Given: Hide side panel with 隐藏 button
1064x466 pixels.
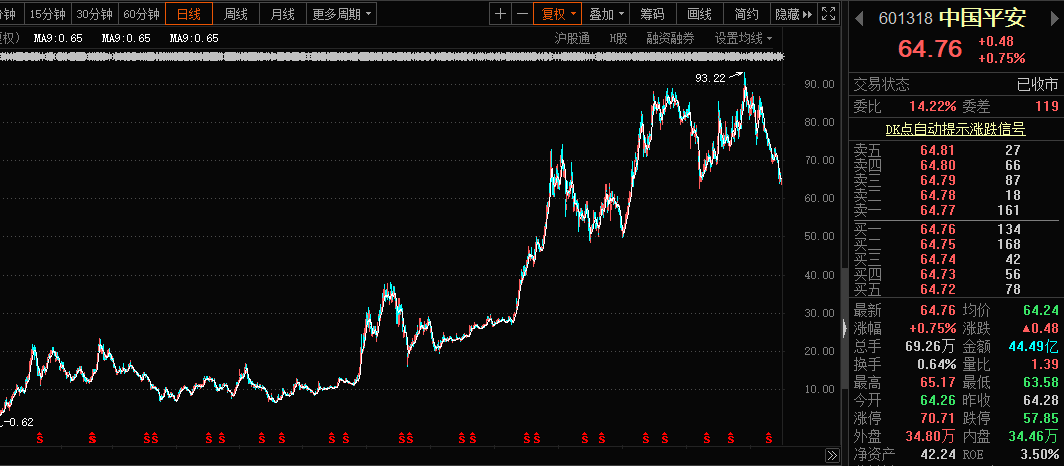Looking at the screenshot, I should coord(794,14).
